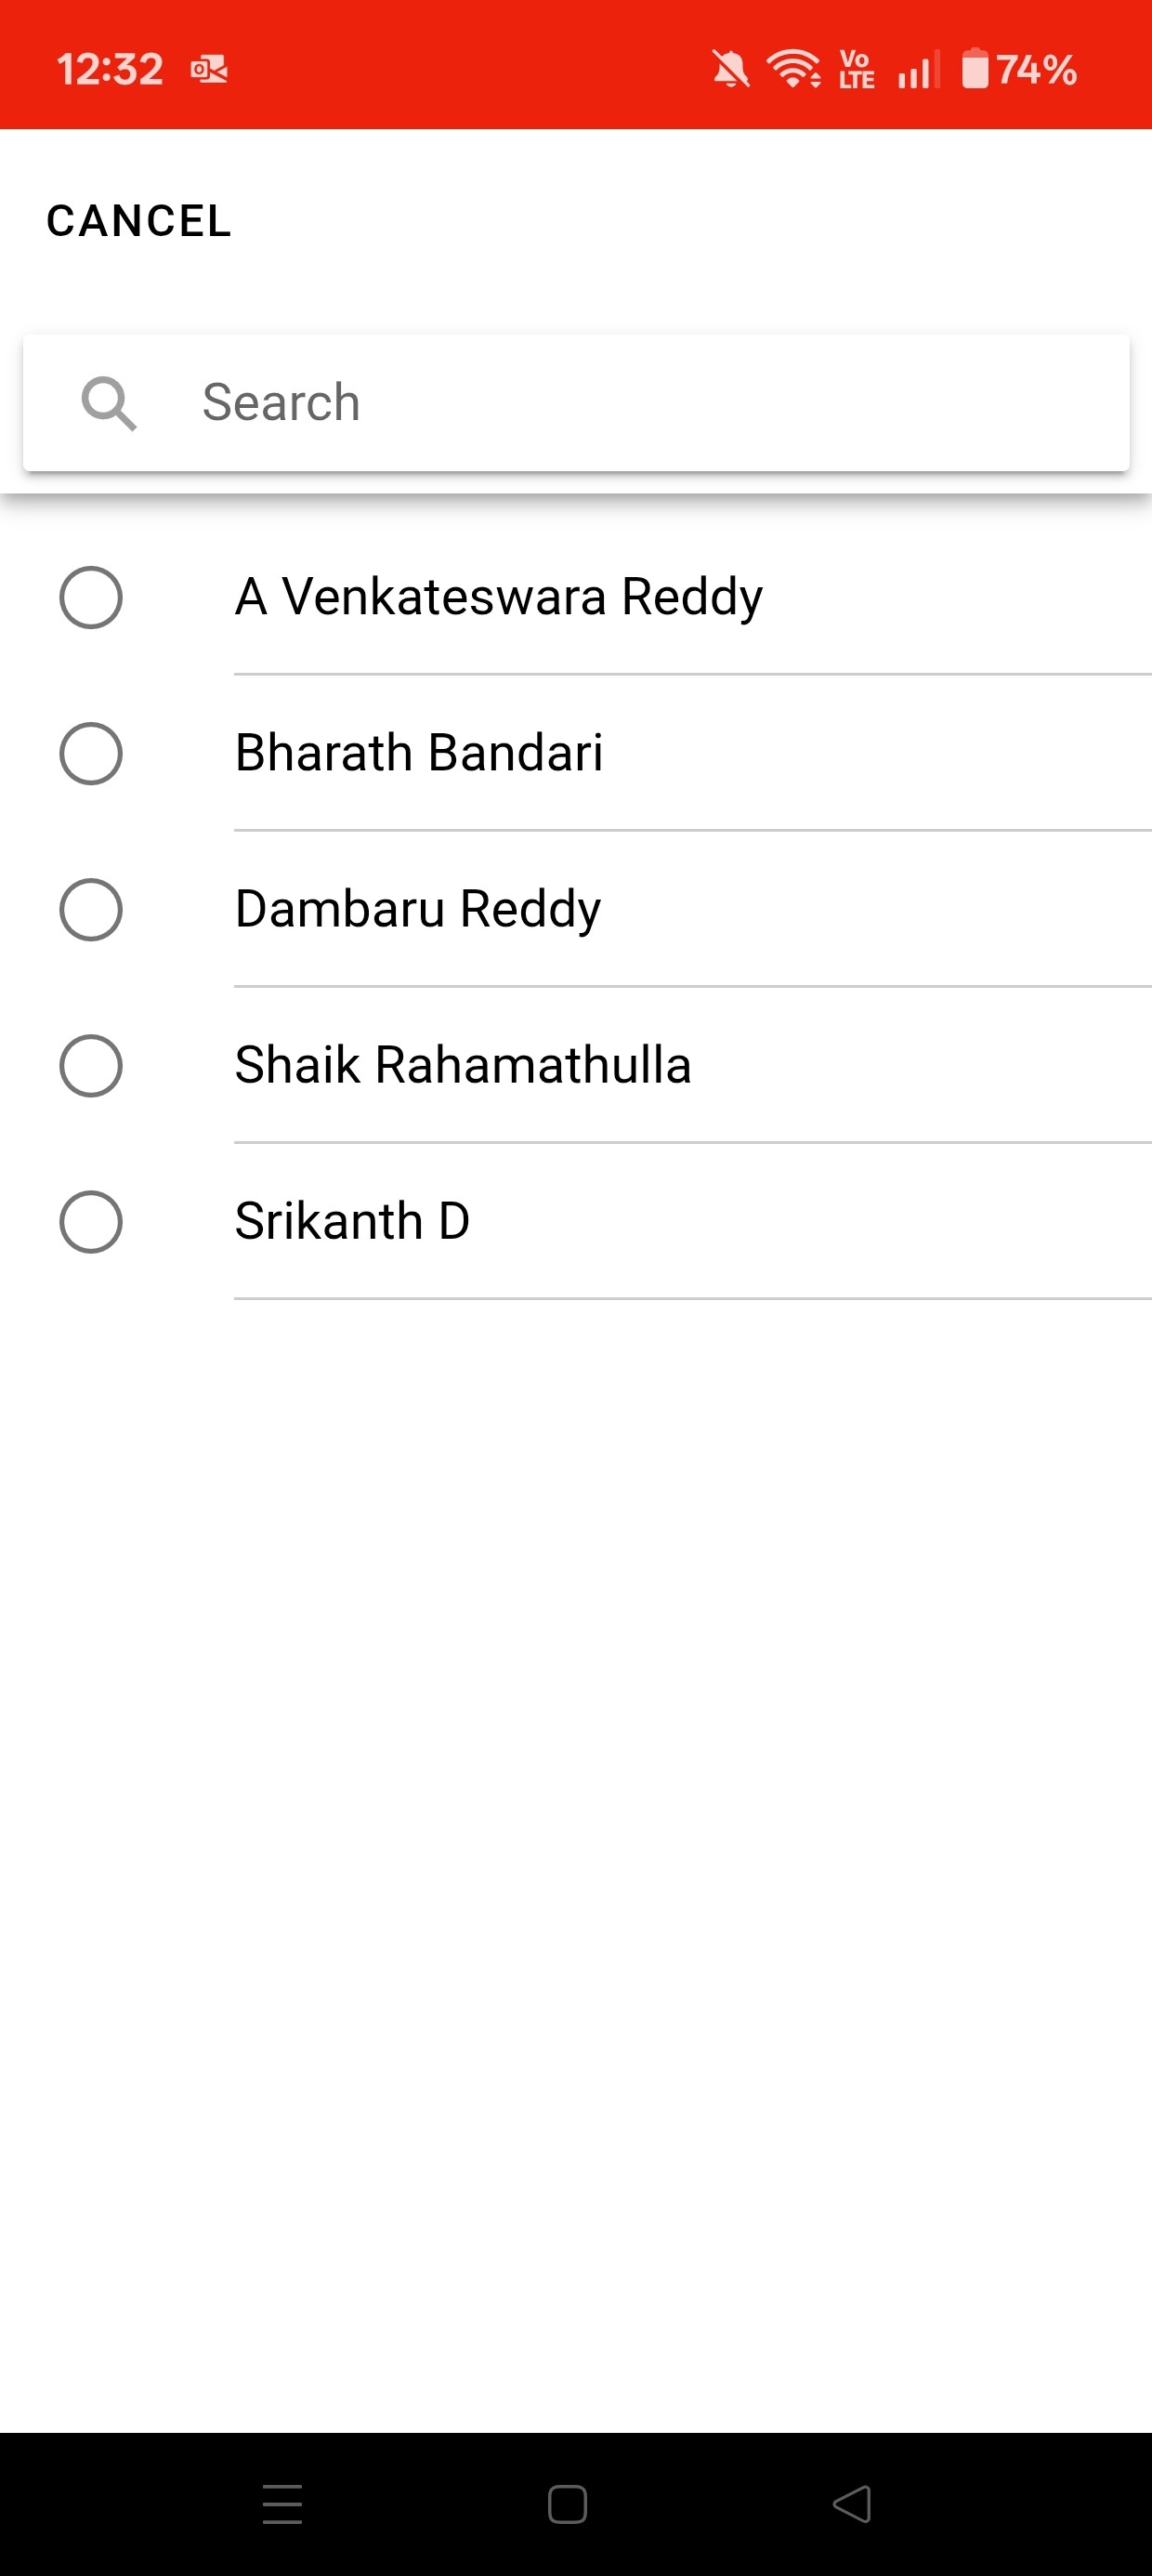Choose the name Shaik Rahamathulla
The height and width of the screenshot is (2576, 1152).
pyautogui.click(x=463, y=1065)
